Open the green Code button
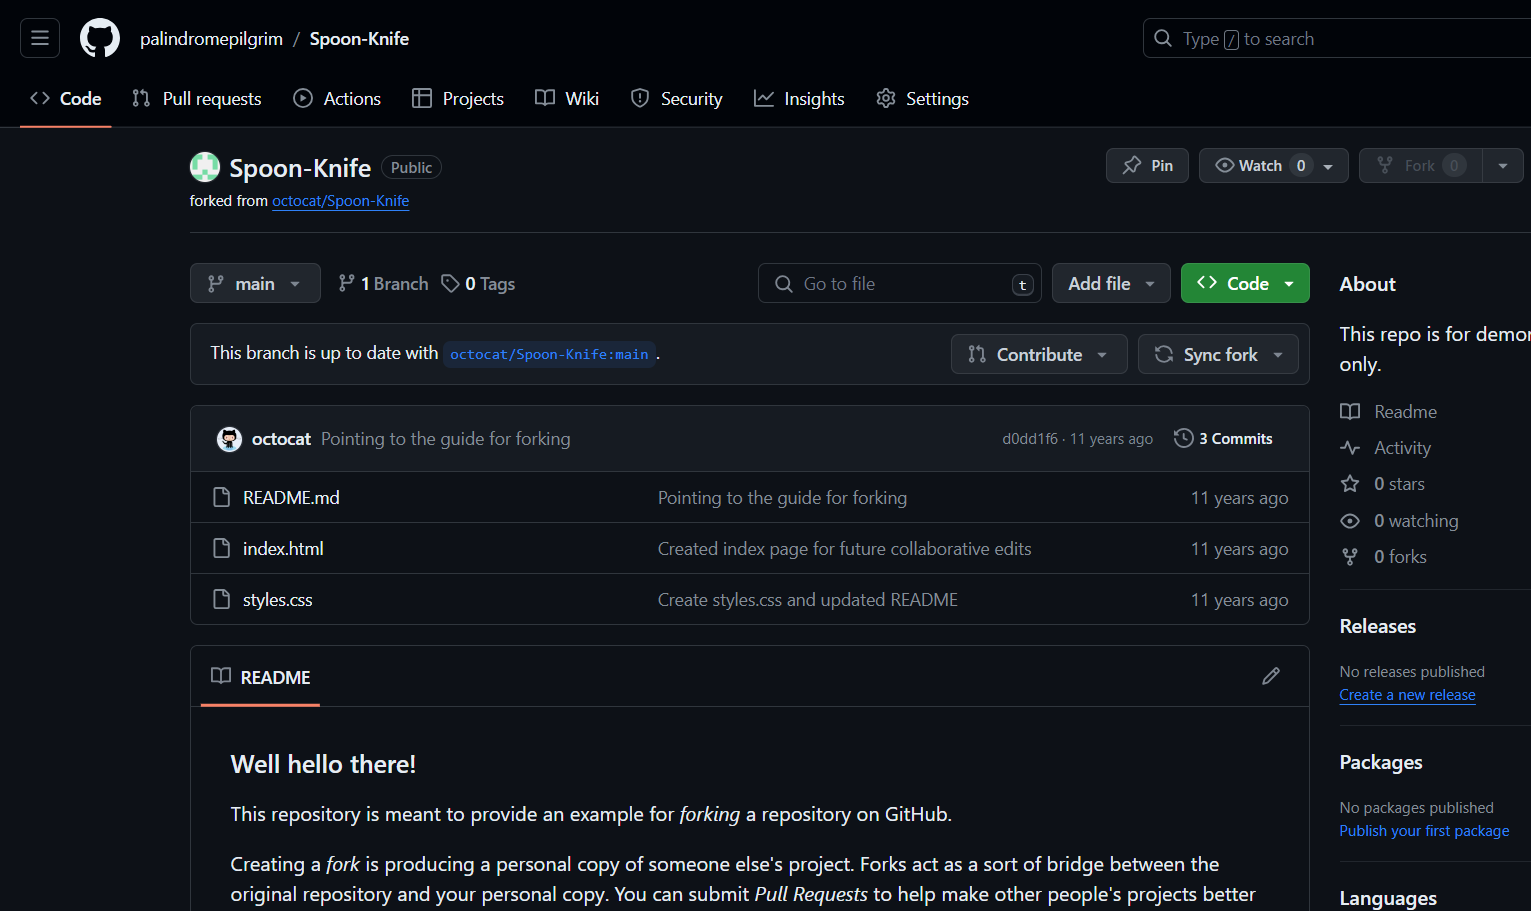Image resolution: width=1531 pixels, height=911 pixels. [1244, 284]
